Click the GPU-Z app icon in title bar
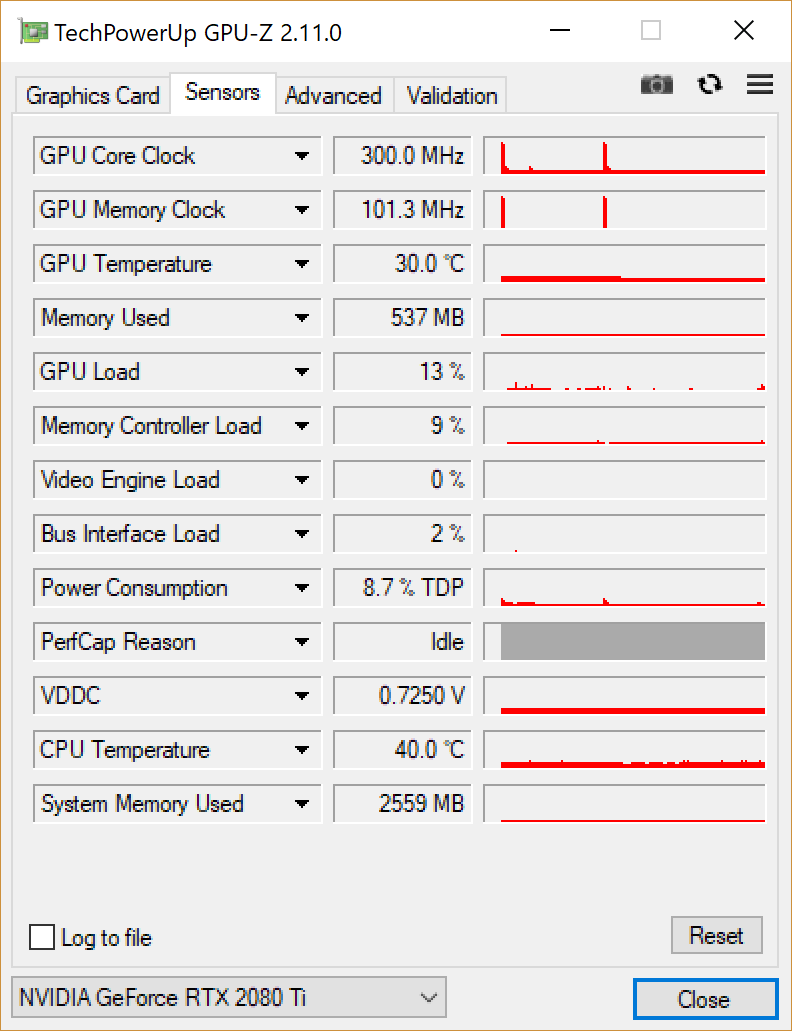The height and width of the screenshot is (1031, 792). (x=32, y=32)
